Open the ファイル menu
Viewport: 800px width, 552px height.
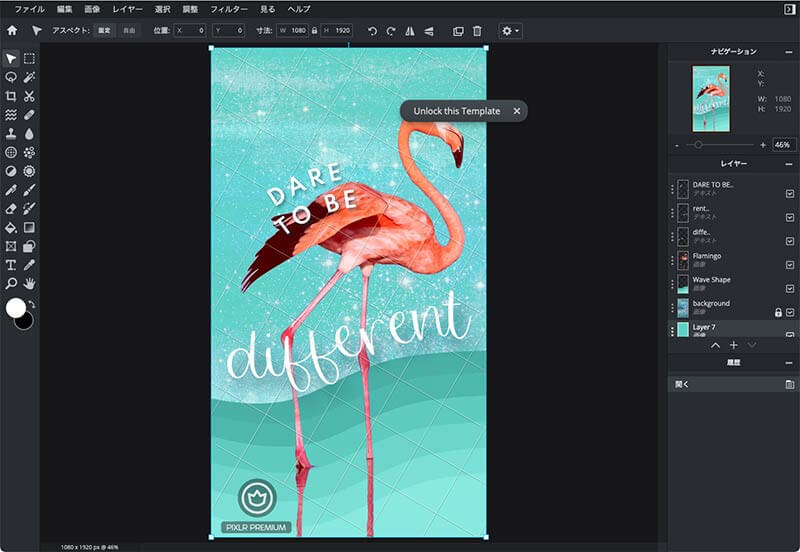[30, 9]
